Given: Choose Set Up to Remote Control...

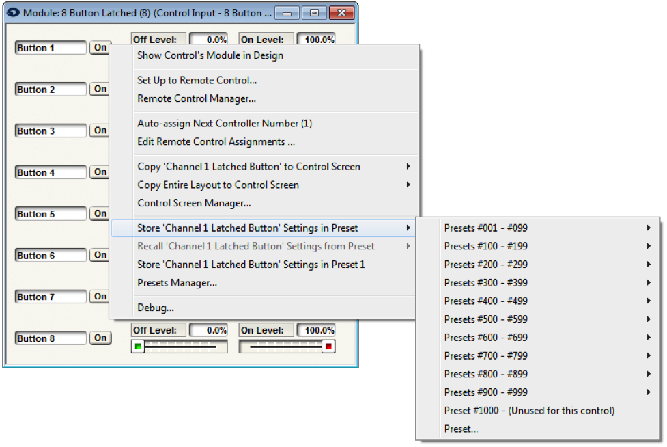Looking at the screenshot, I should coord(264,80).
